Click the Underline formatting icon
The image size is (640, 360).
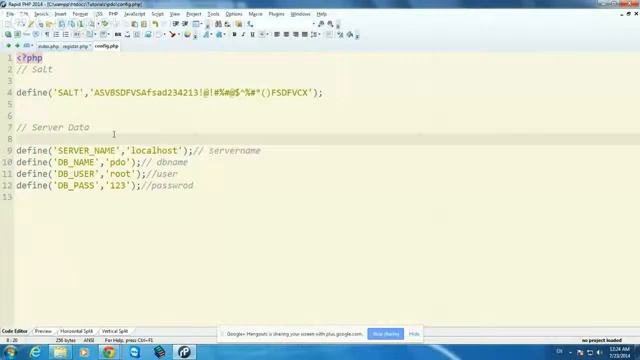(252, 35)
